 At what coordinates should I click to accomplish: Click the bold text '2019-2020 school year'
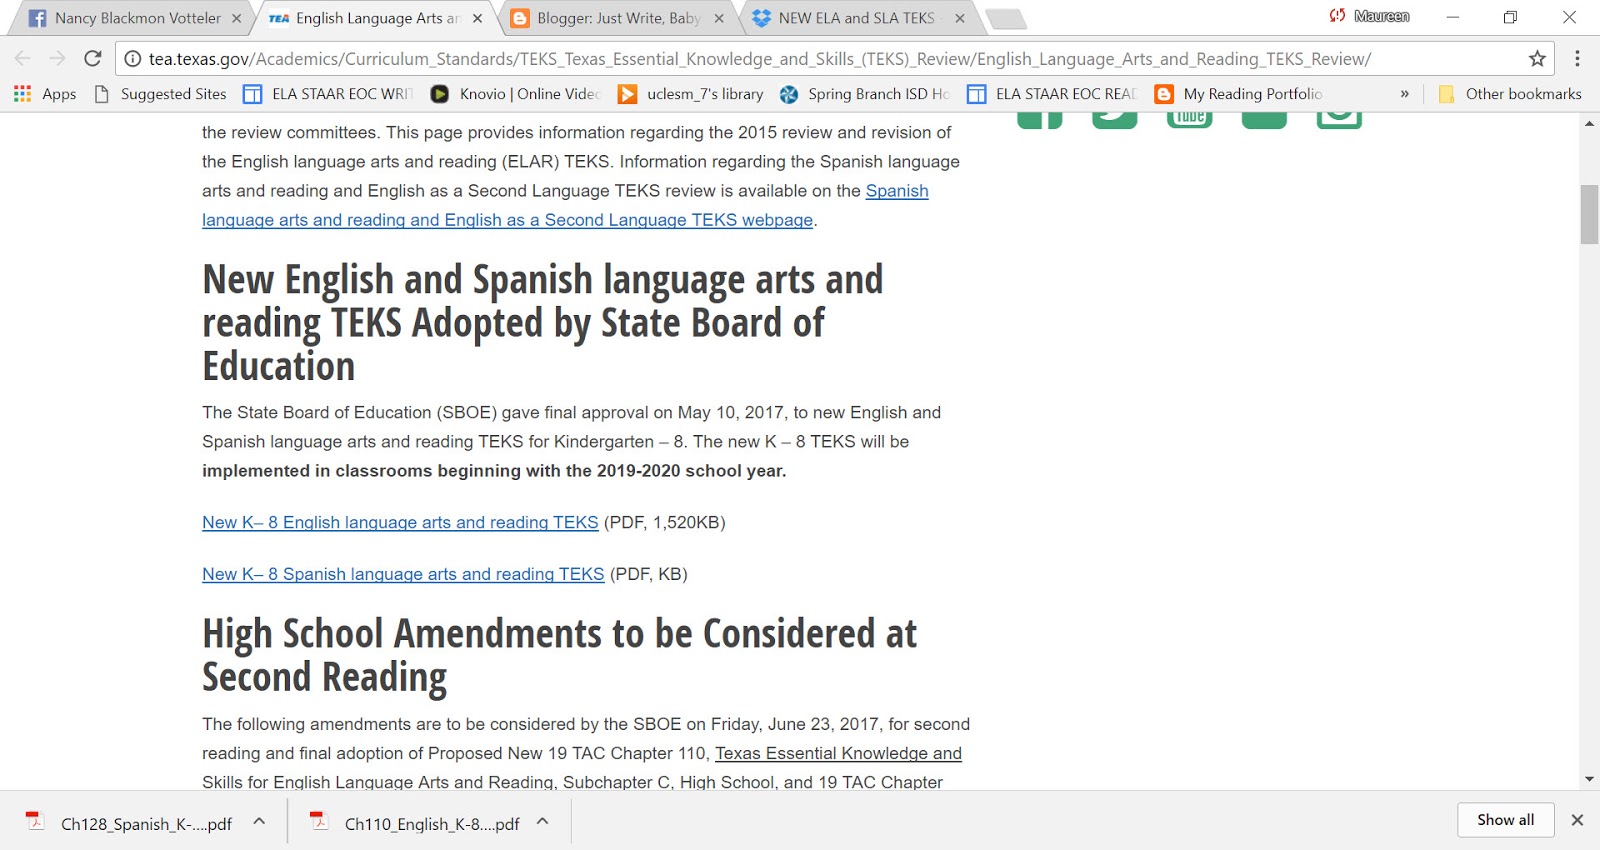click(x=691, y=471)
